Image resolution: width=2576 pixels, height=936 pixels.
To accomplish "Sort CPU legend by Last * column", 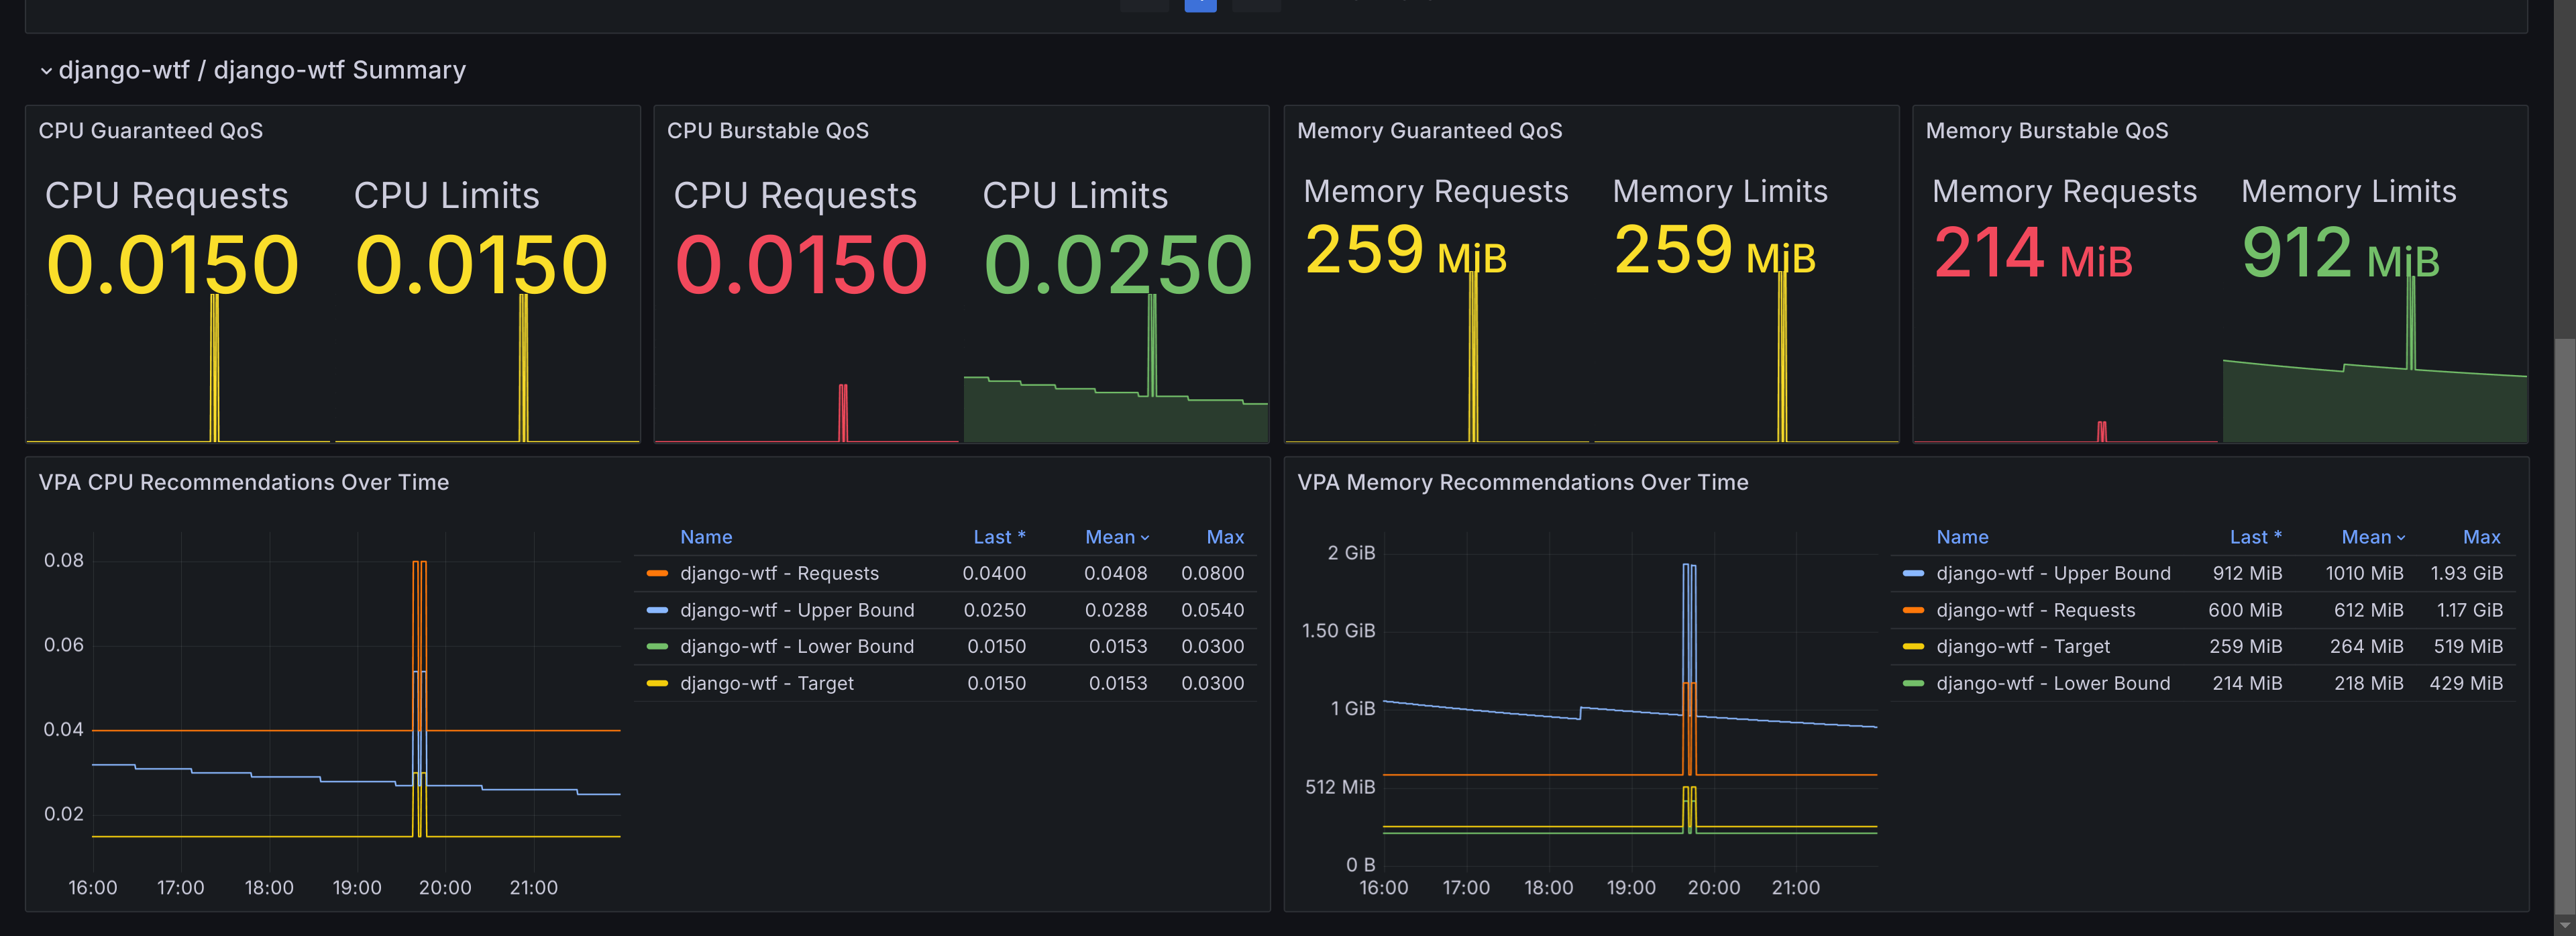I will coord(998,537).
